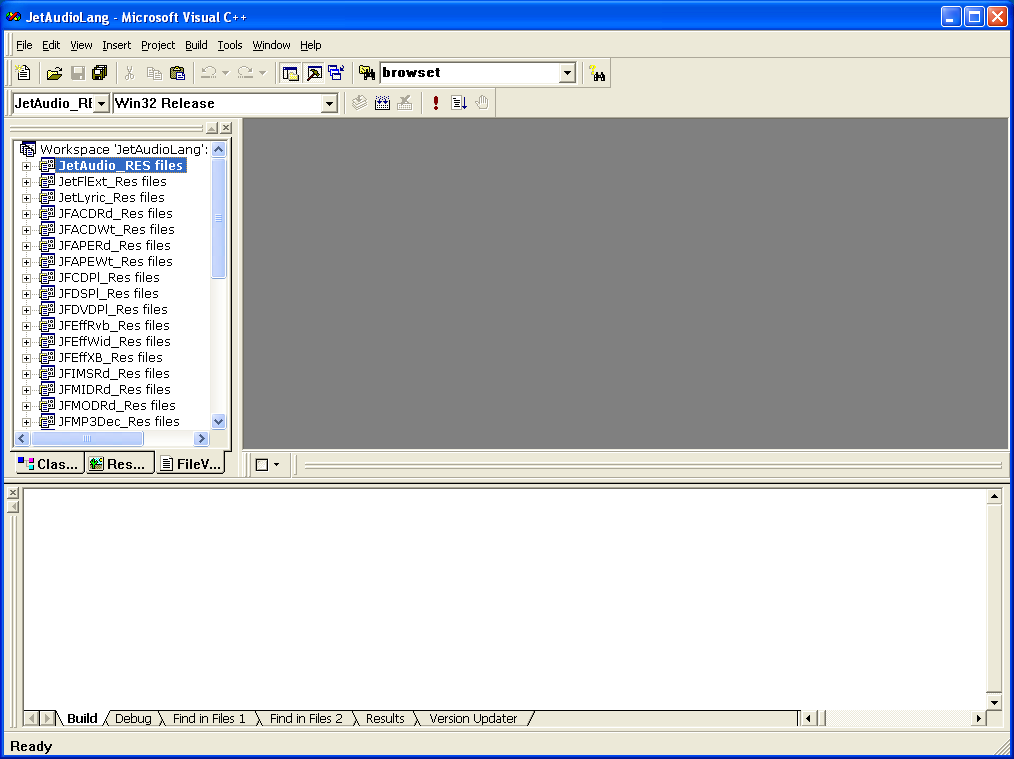1014x759 pixels.
Task: Toggle the Workspace window toolbar button
Action: (291, 73)
